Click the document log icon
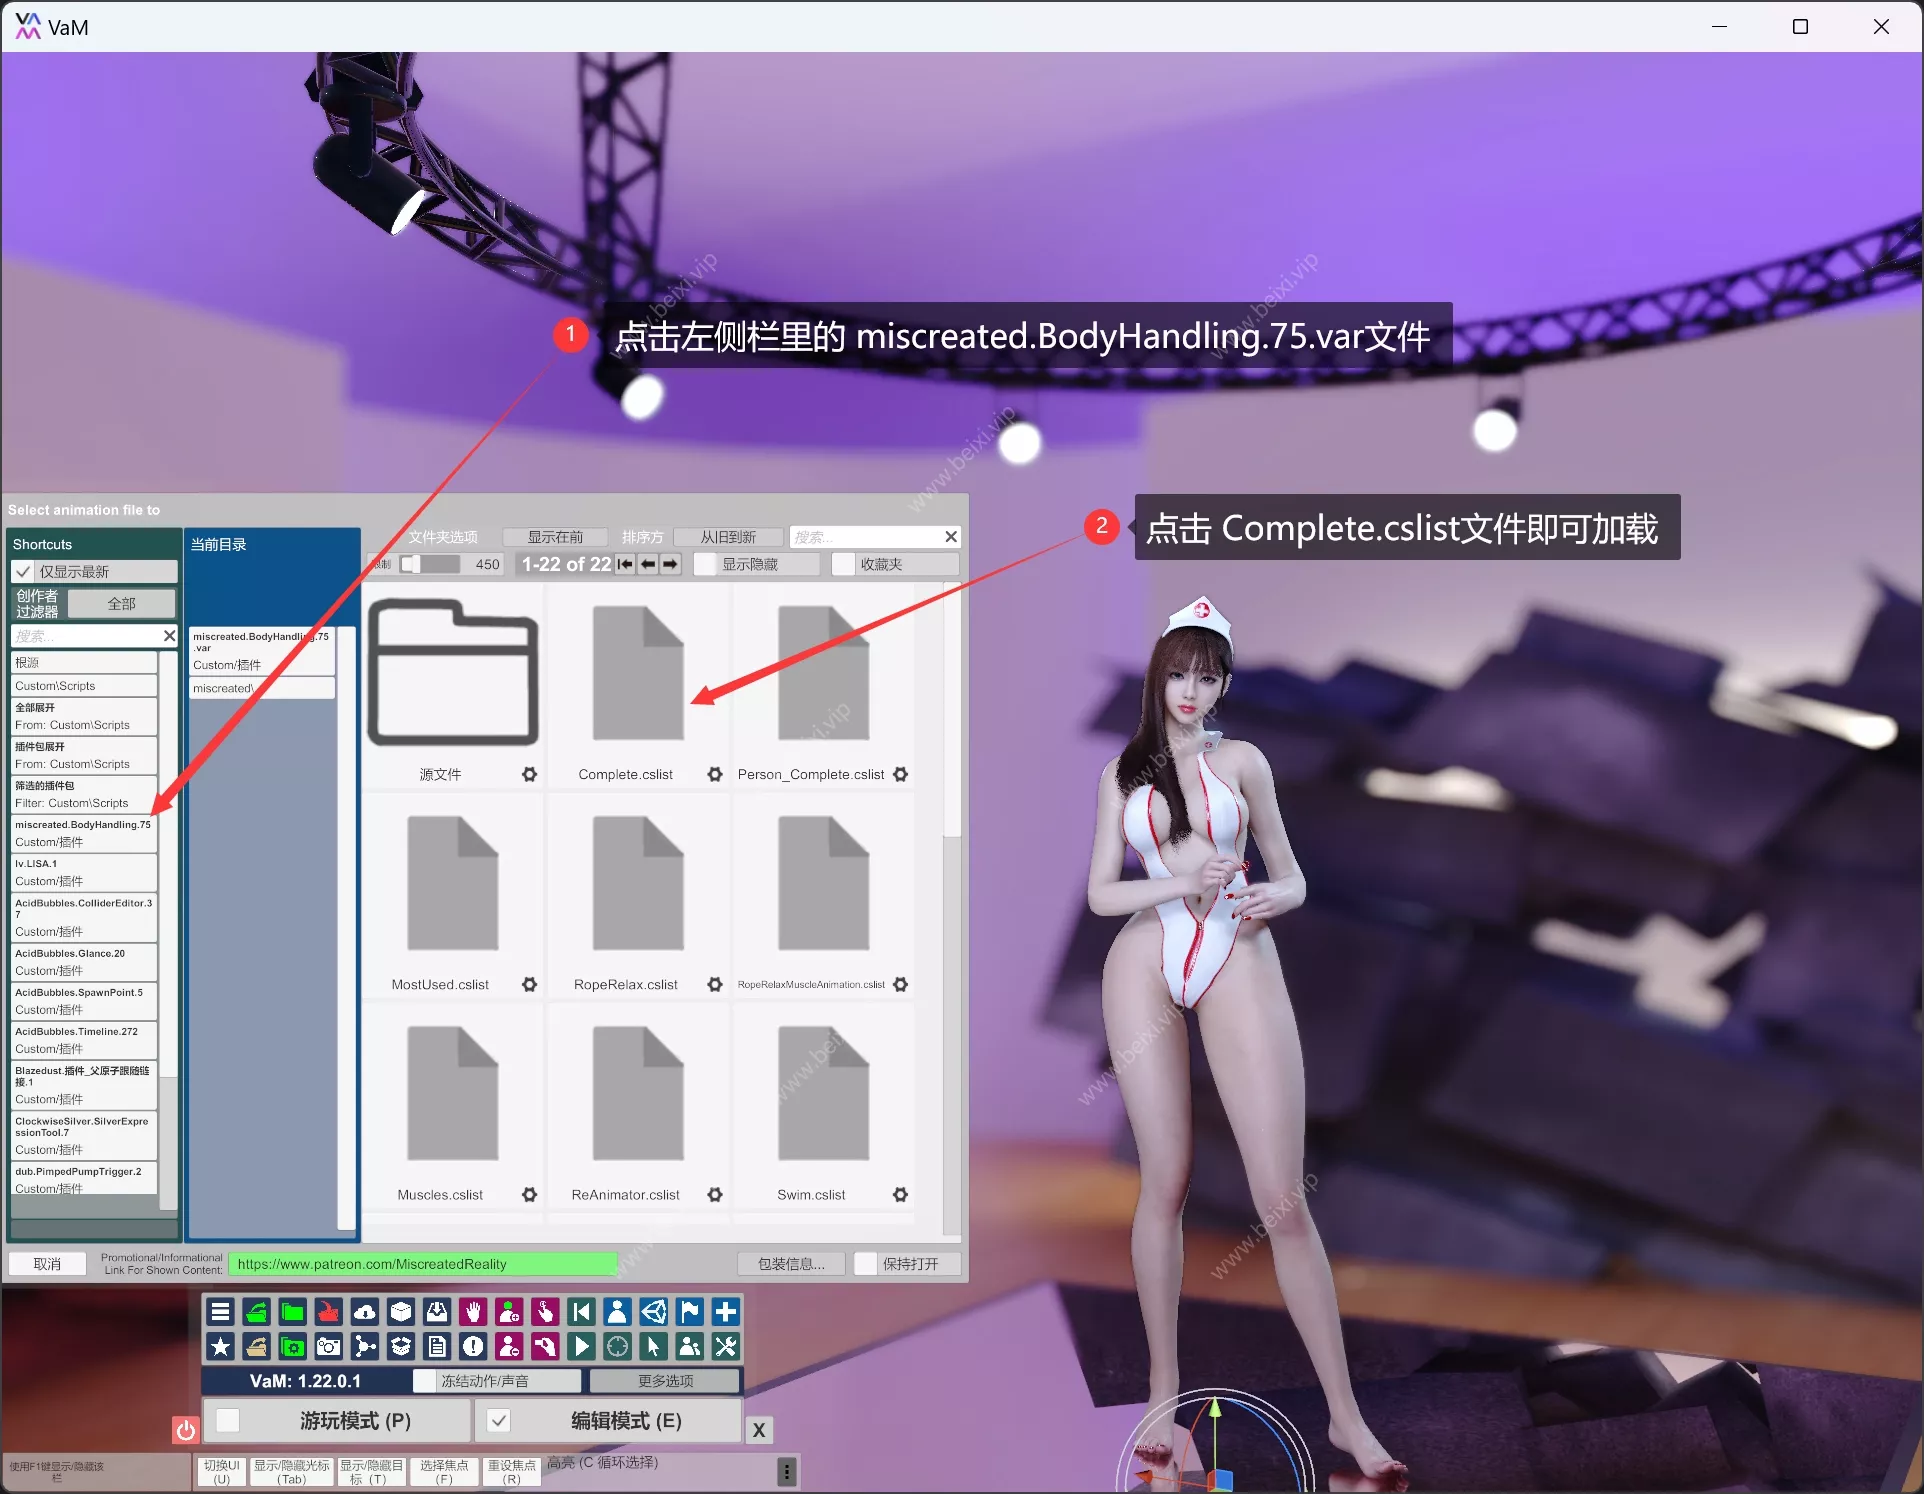The image size is (1924, 1494). (437, 1346)
